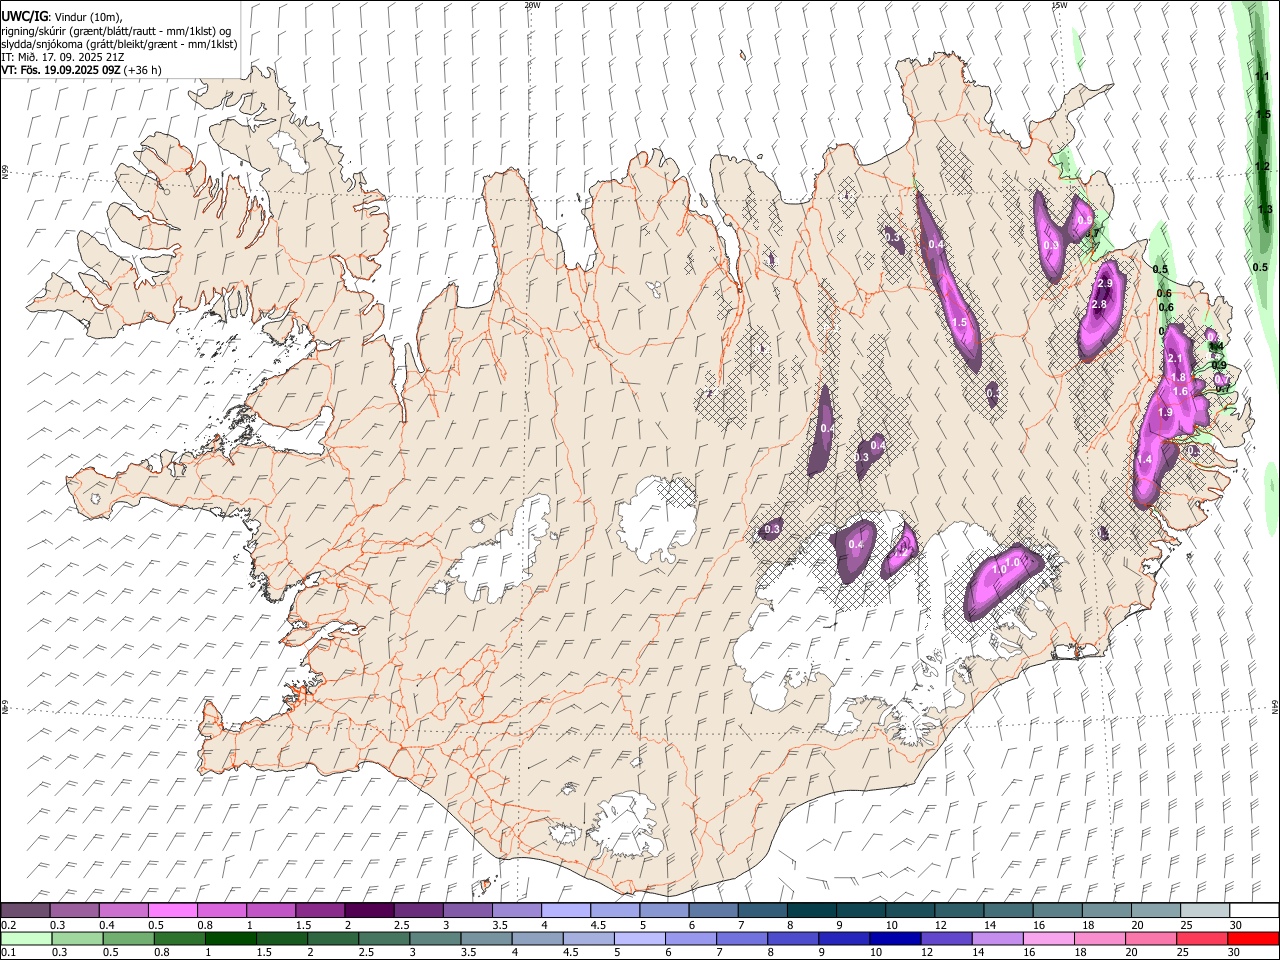
Task: Click the dark purple swatch between 0.2 and 0.3 in upper legend row
Action: coord(26,911)
